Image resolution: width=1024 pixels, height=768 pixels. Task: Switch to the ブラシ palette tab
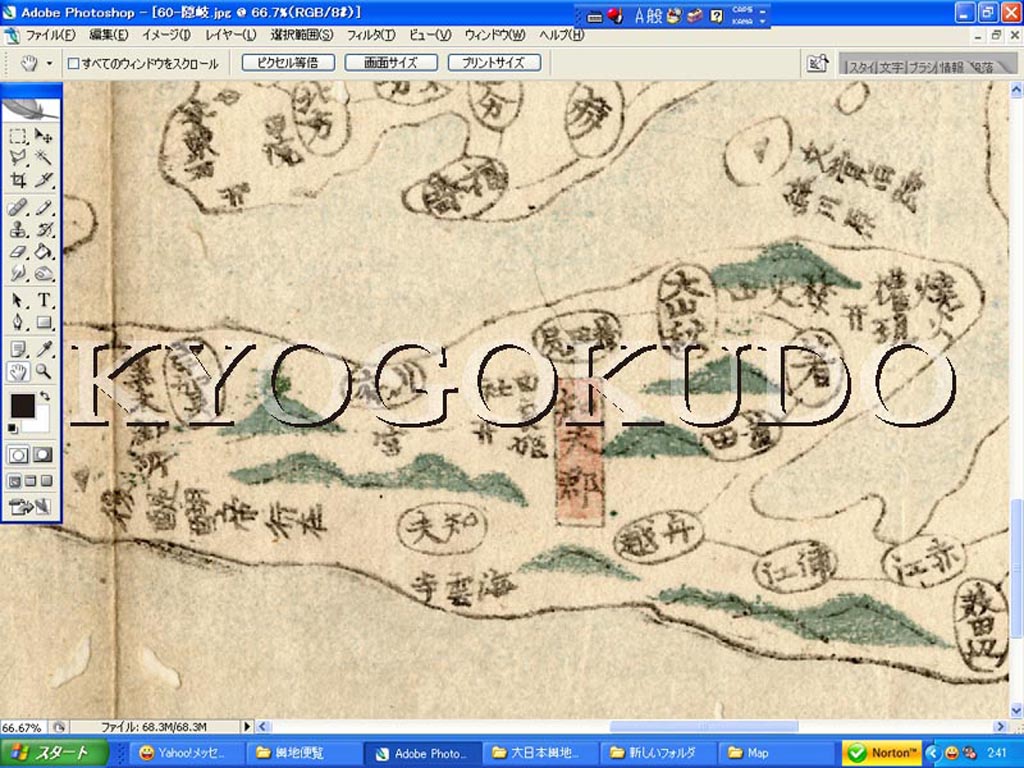921,67
